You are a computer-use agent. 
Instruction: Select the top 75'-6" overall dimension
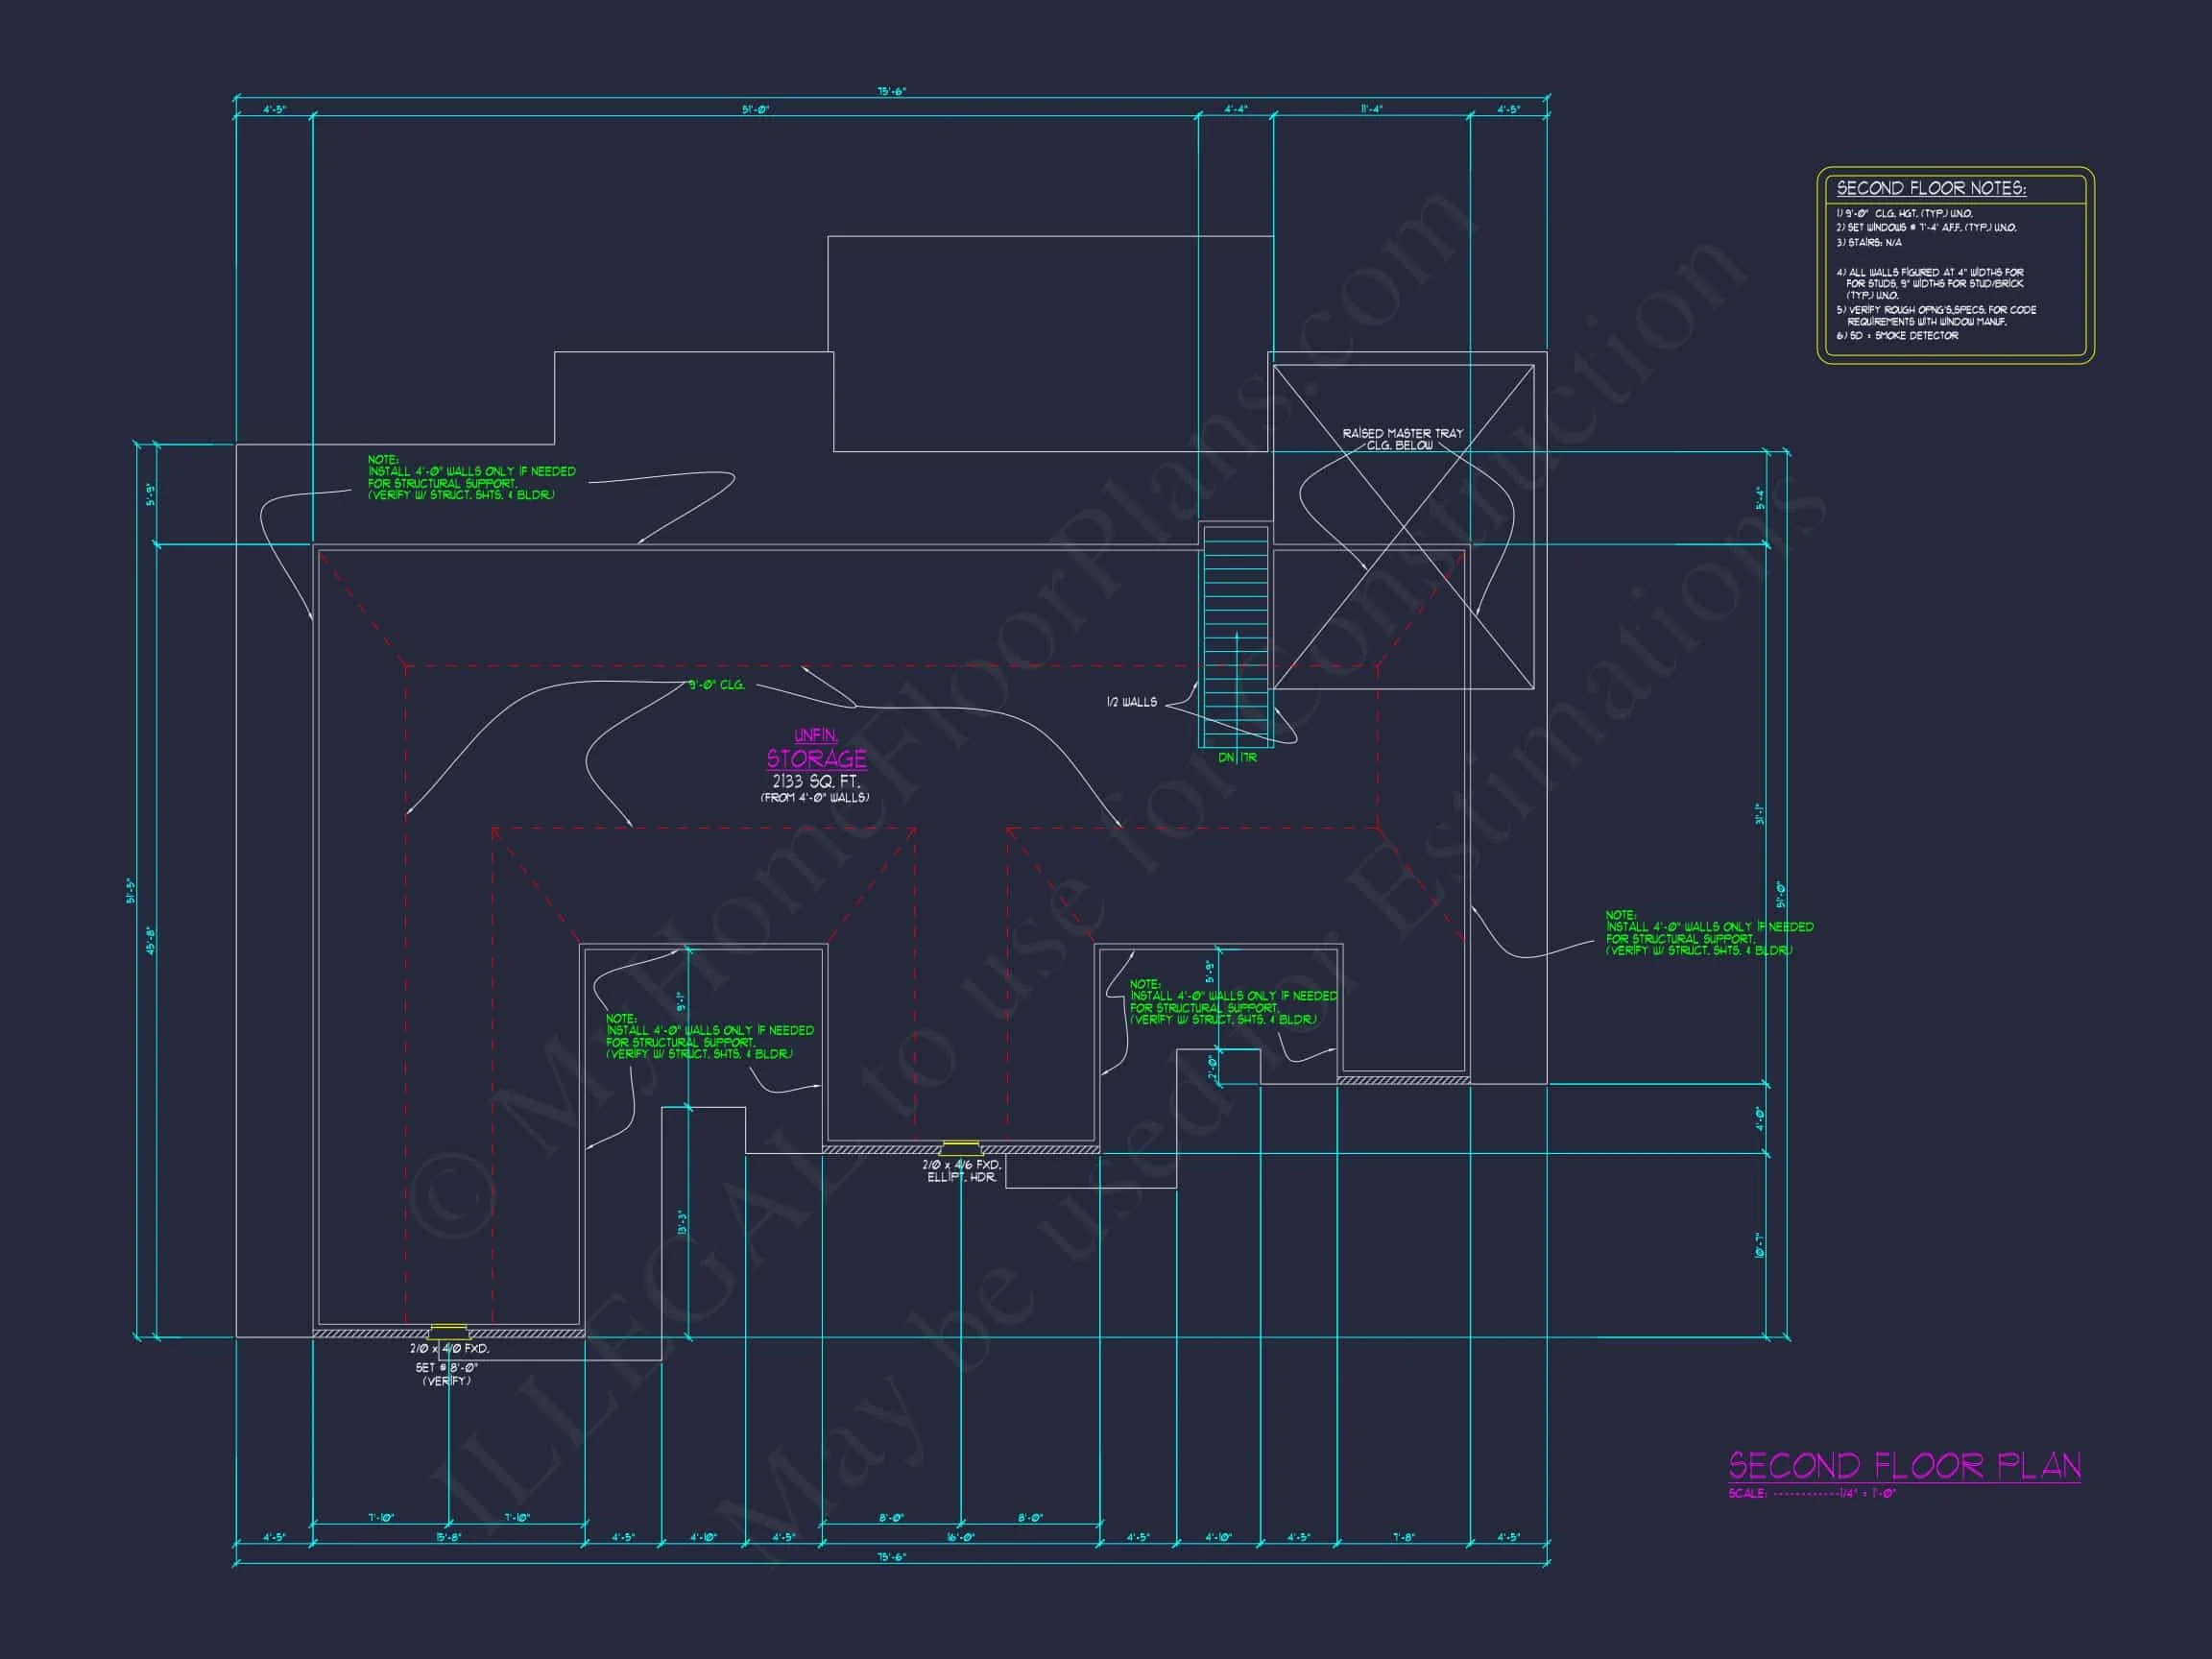tap(891, 91)
